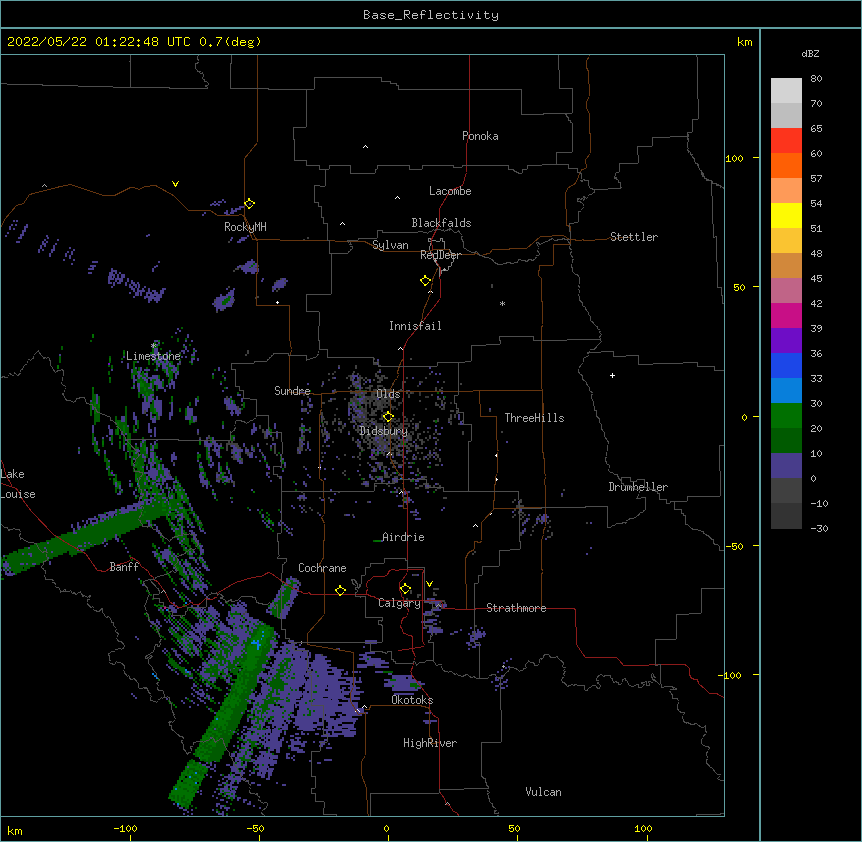Click the Banff label
This screenshot has width=862, height=842.
tap(124, 567)
